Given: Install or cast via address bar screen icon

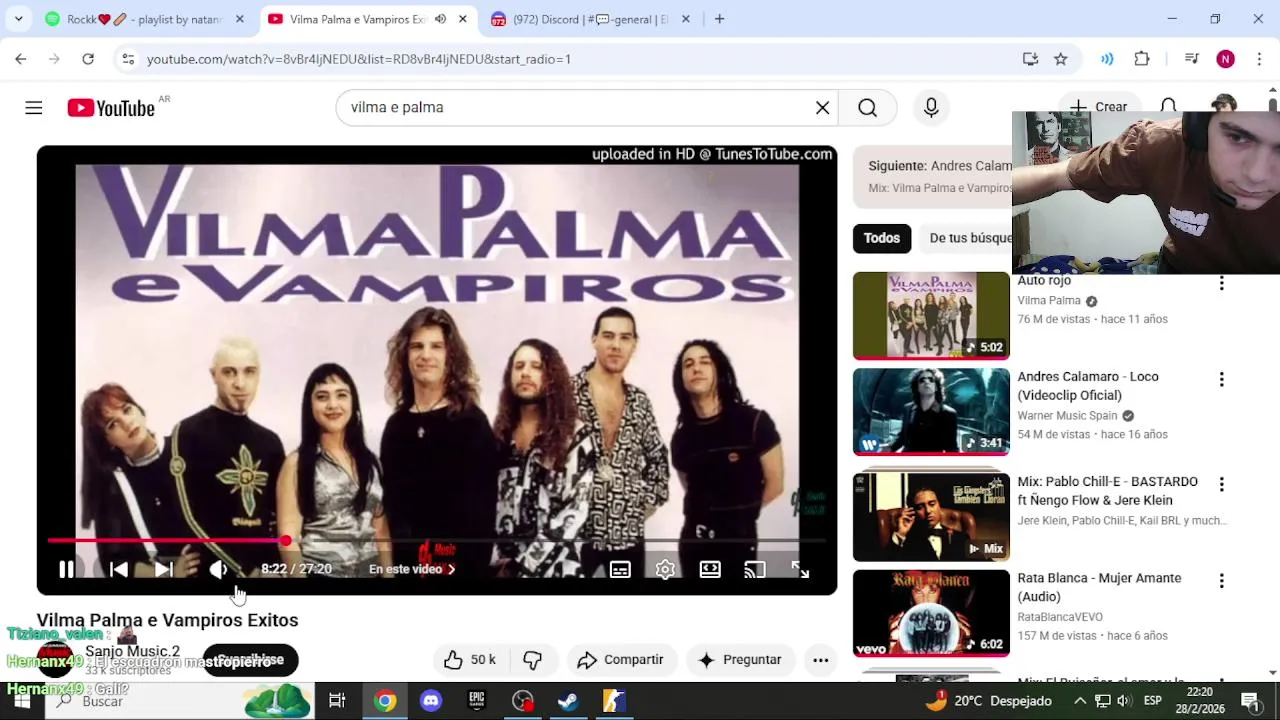Looking at the screenshot, I should coord(1030,59).
